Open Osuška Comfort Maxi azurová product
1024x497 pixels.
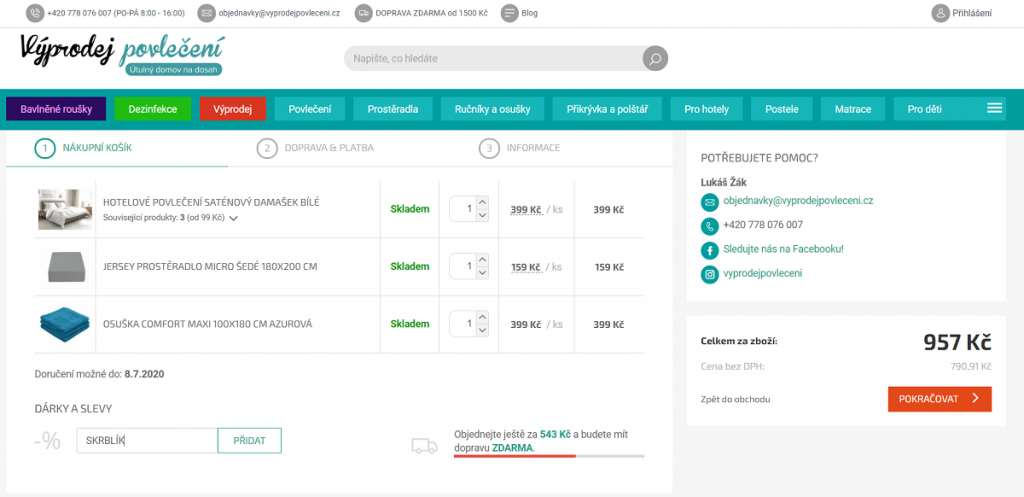[x=208, y=325]
